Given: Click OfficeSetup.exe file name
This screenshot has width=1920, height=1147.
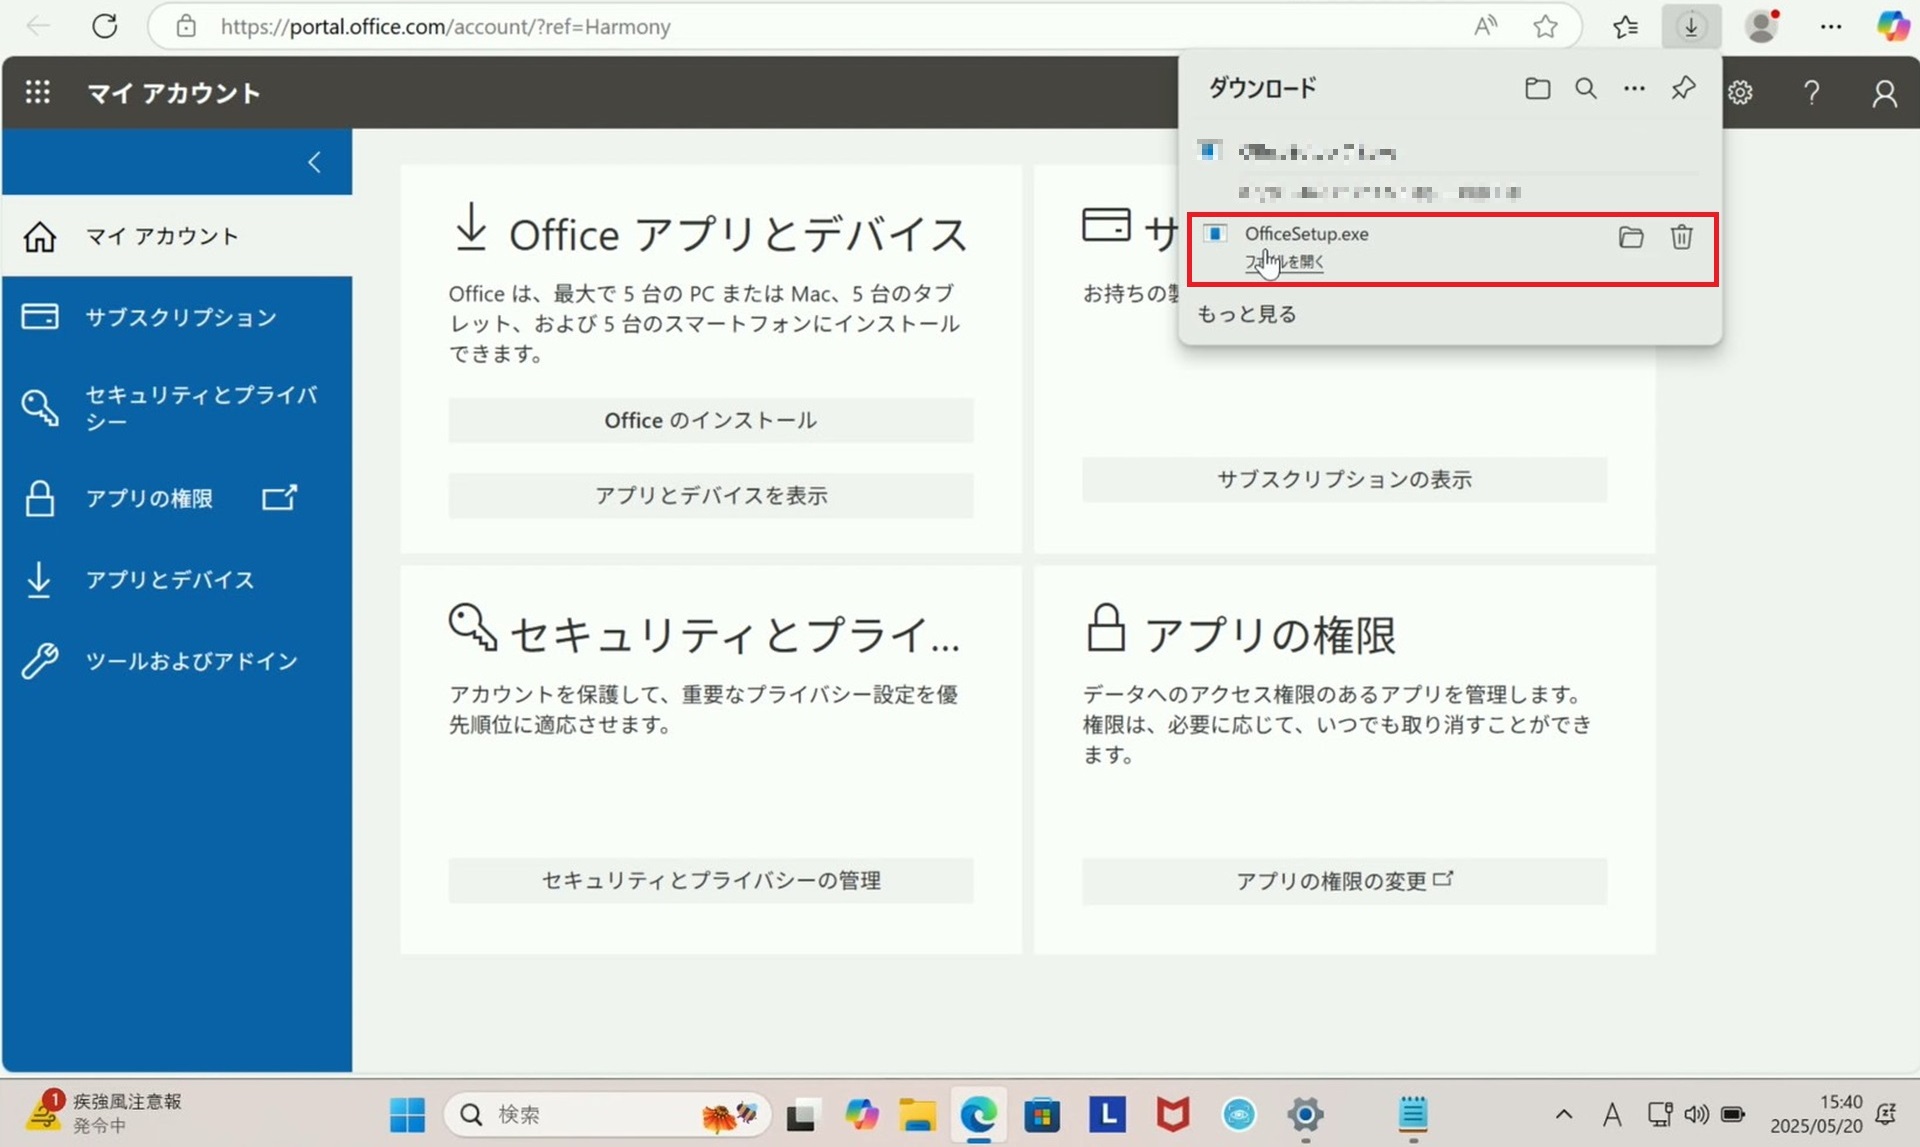Looking at the screenshot, I should 1306,234.
